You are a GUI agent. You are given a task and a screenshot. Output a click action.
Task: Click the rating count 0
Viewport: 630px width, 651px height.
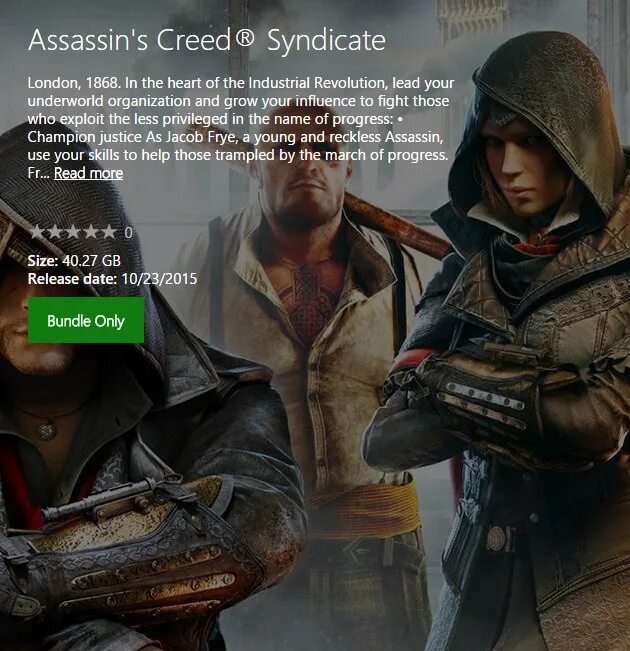point(128,232)
